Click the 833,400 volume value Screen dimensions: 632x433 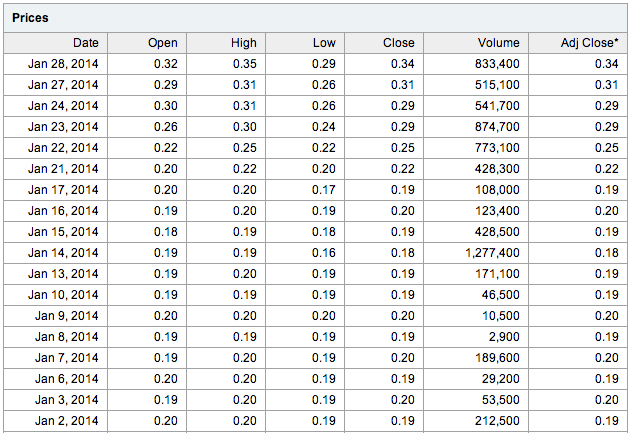tap(497, 64)
